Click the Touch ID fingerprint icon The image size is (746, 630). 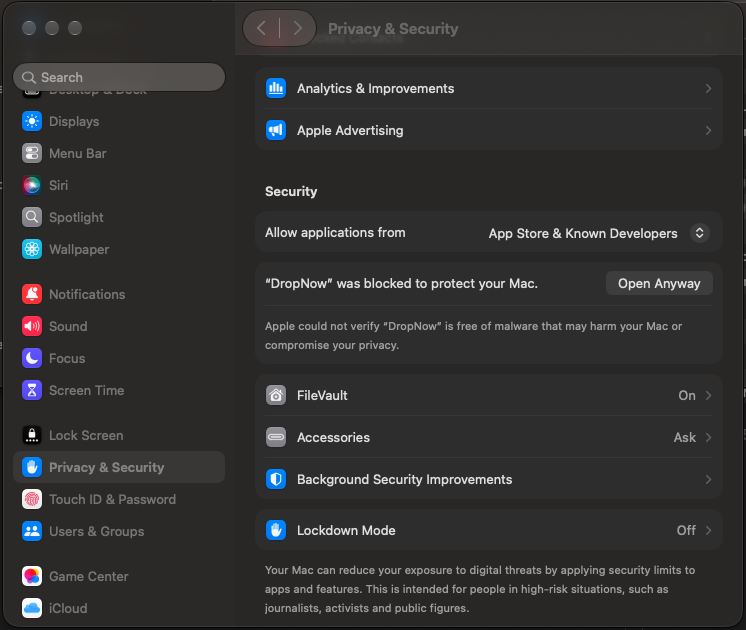pyautogui.click(x=32, y=499)
